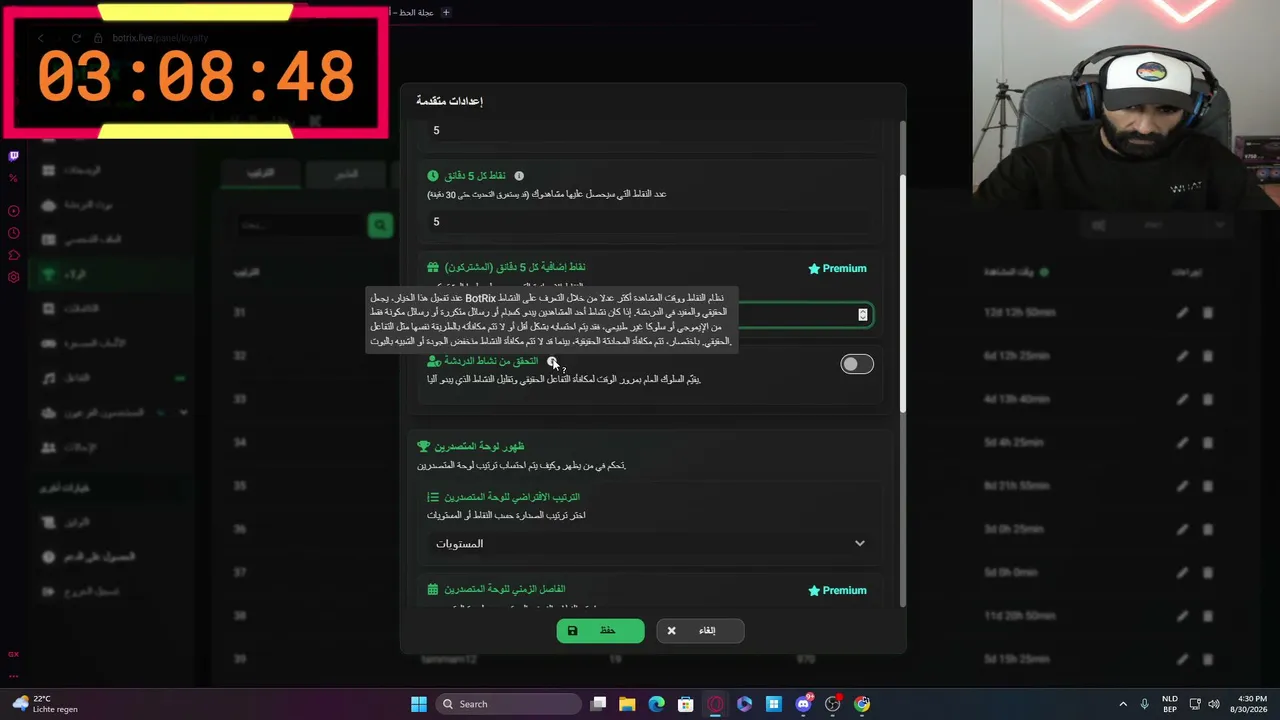
Task: Click the trash icon in the '11d 20h 50min' row
Action: [1207, 616]
